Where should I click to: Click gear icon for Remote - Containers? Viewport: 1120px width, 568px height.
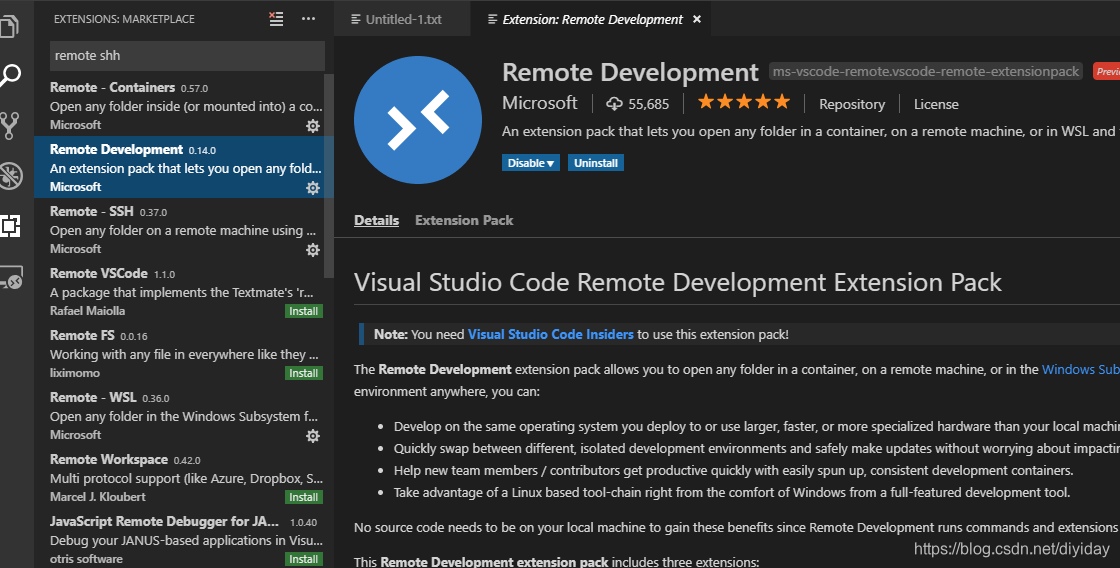(313, 126)
